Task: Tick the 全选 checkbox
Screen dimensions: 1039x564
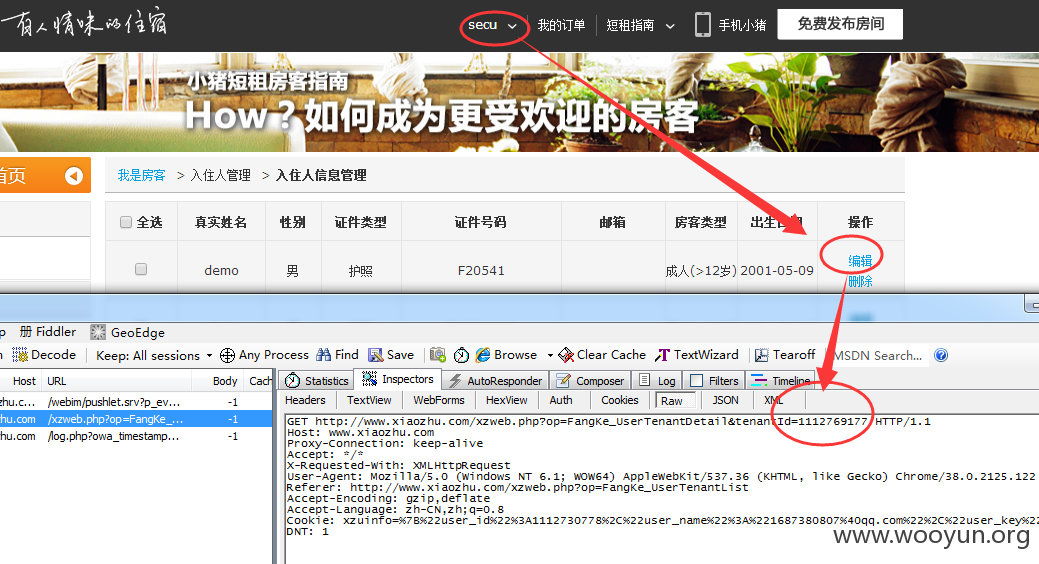Action: tap(126, 222)
